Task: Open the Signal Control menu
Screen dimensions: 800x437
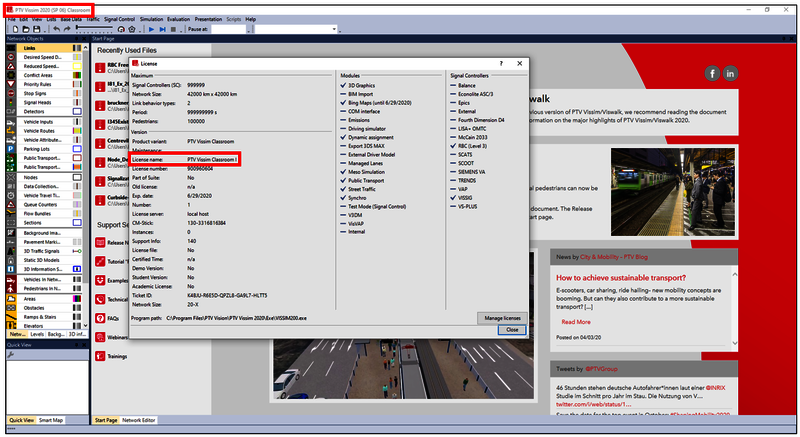Action: (119, 19)
